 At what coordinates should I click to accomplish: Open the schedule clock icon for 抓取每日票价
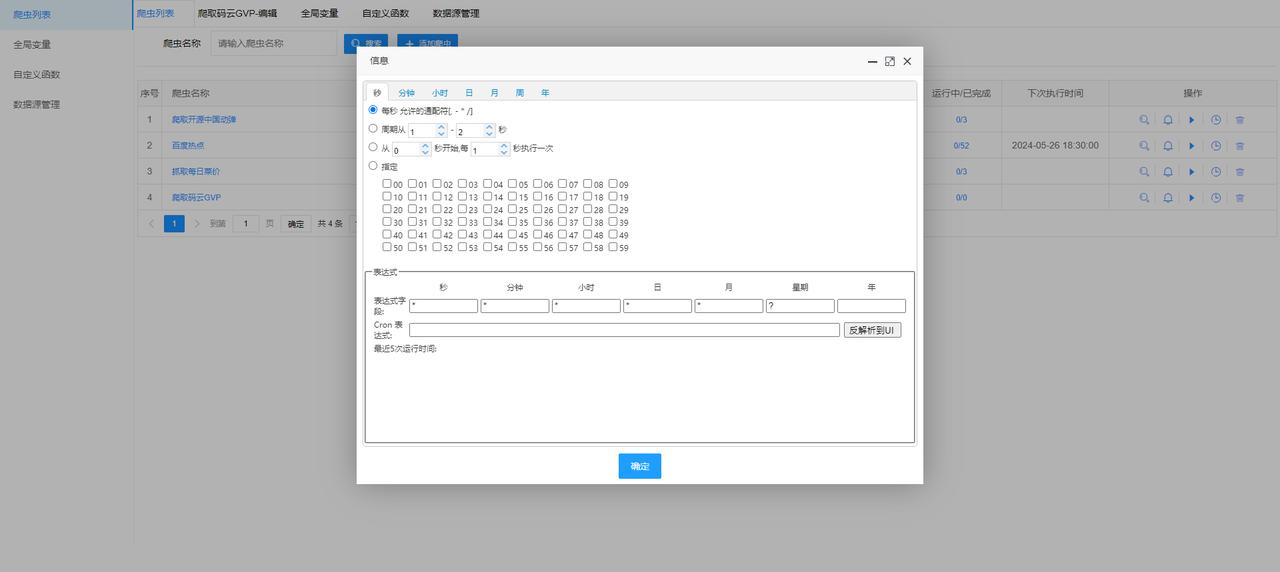click(1216, 172)
